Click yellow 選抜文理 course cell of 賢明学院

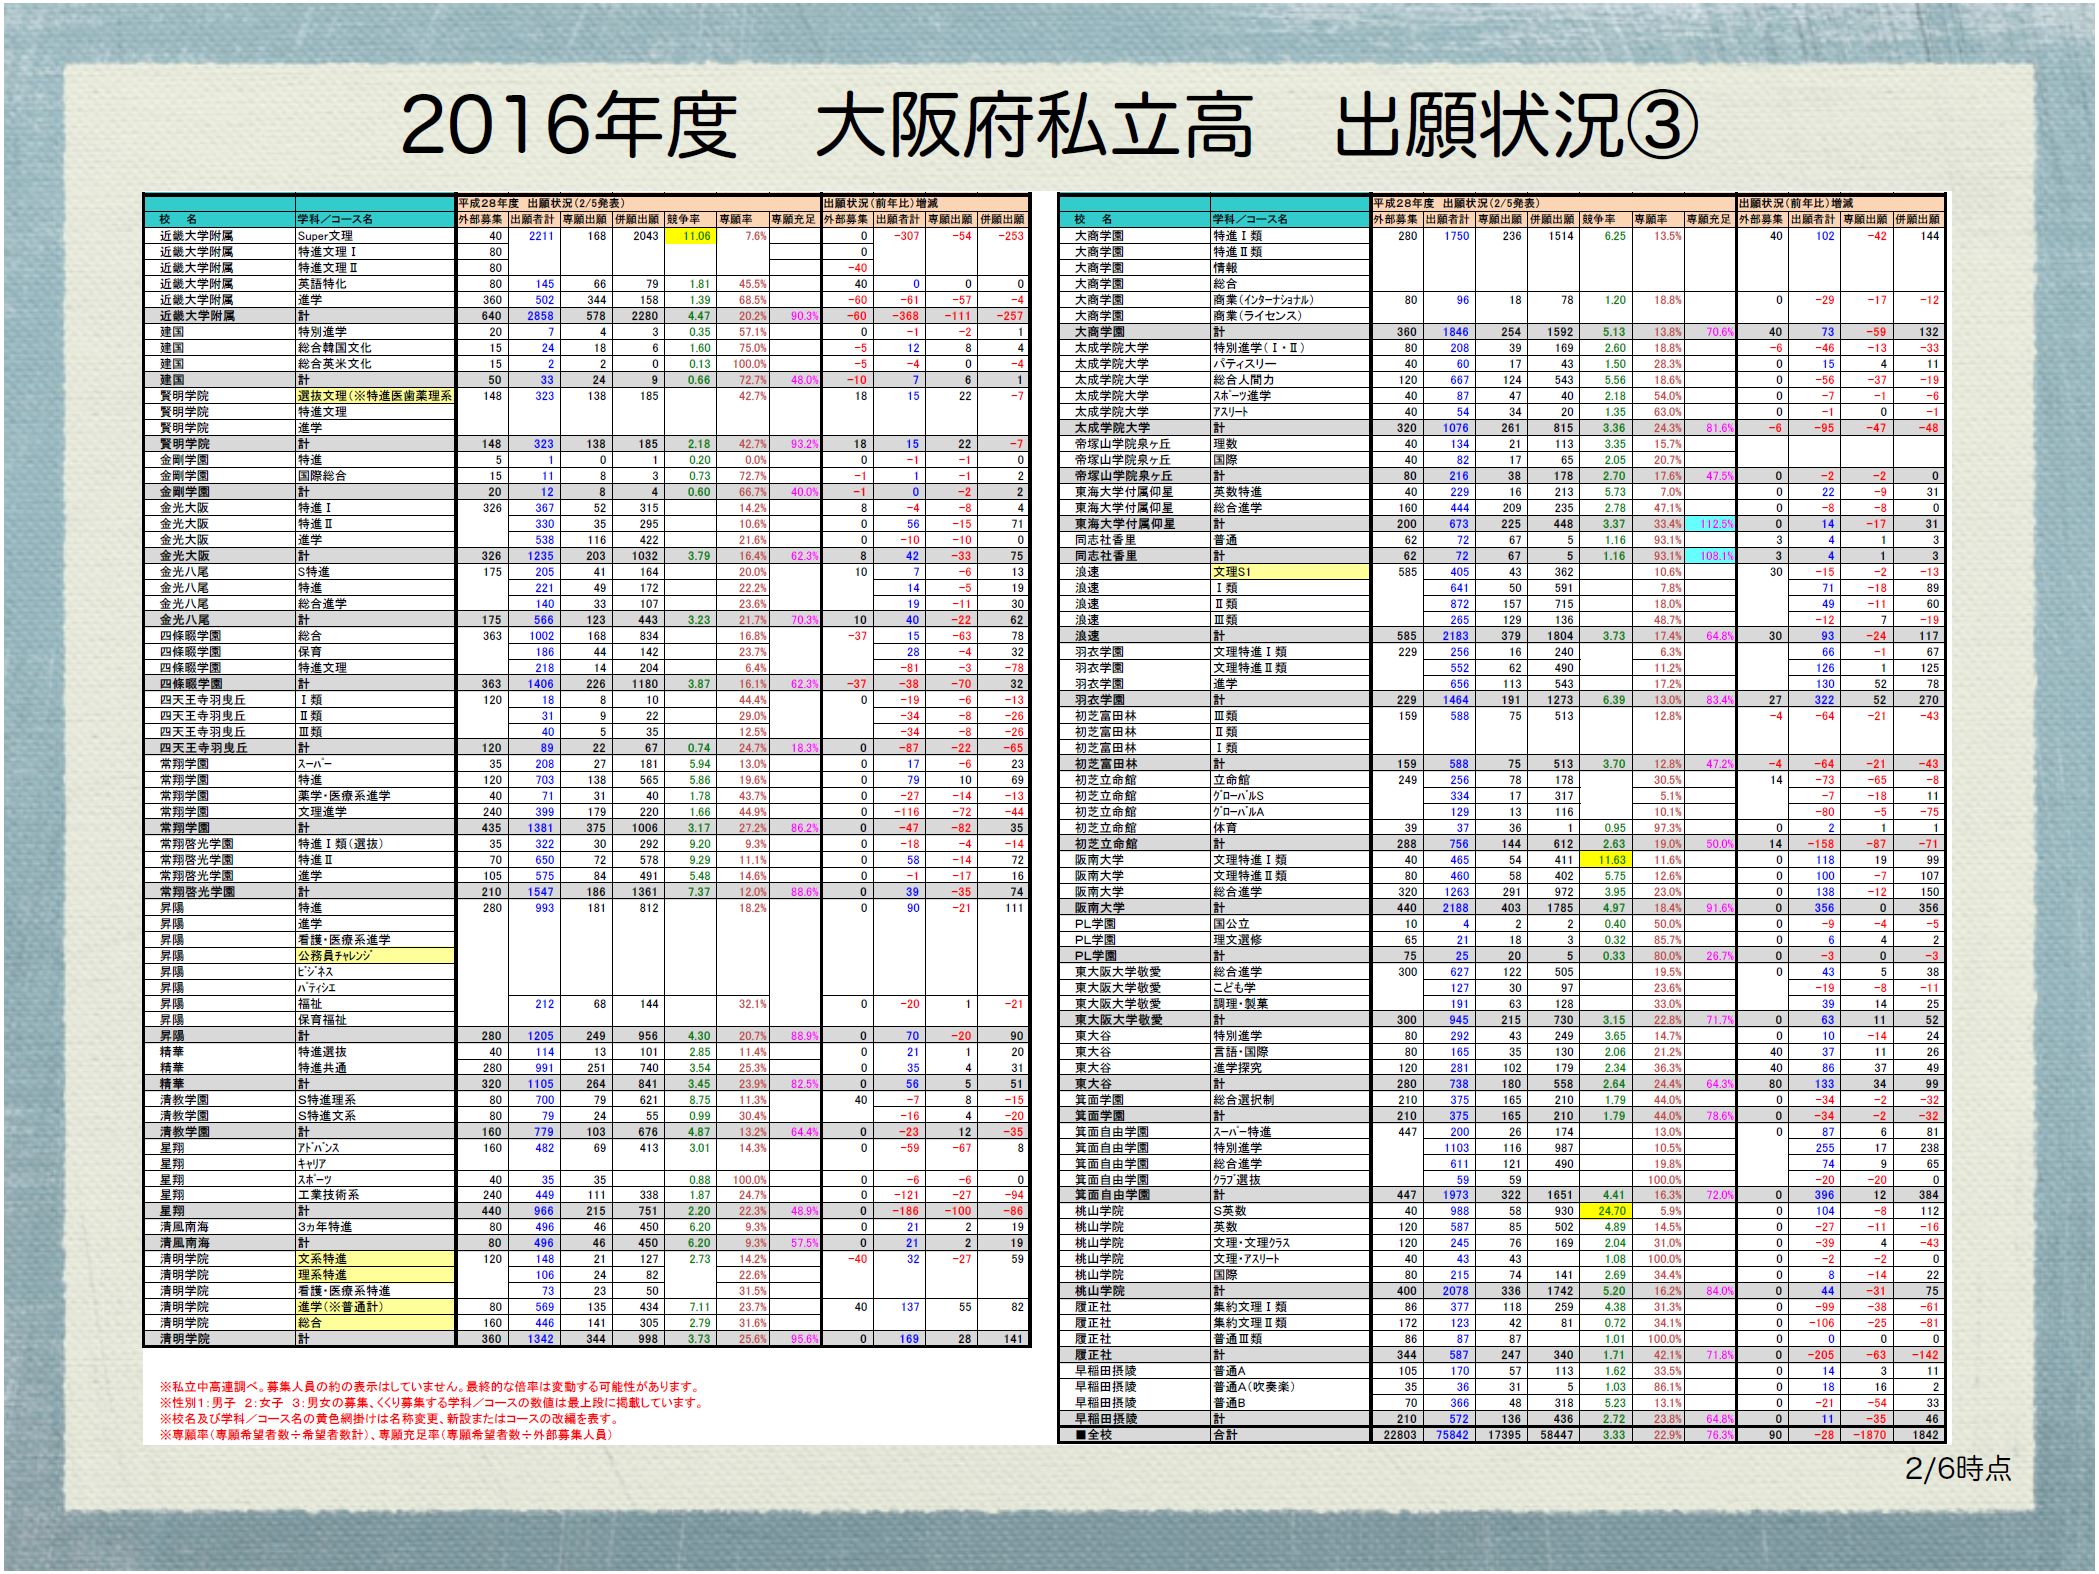coord(374,396)
